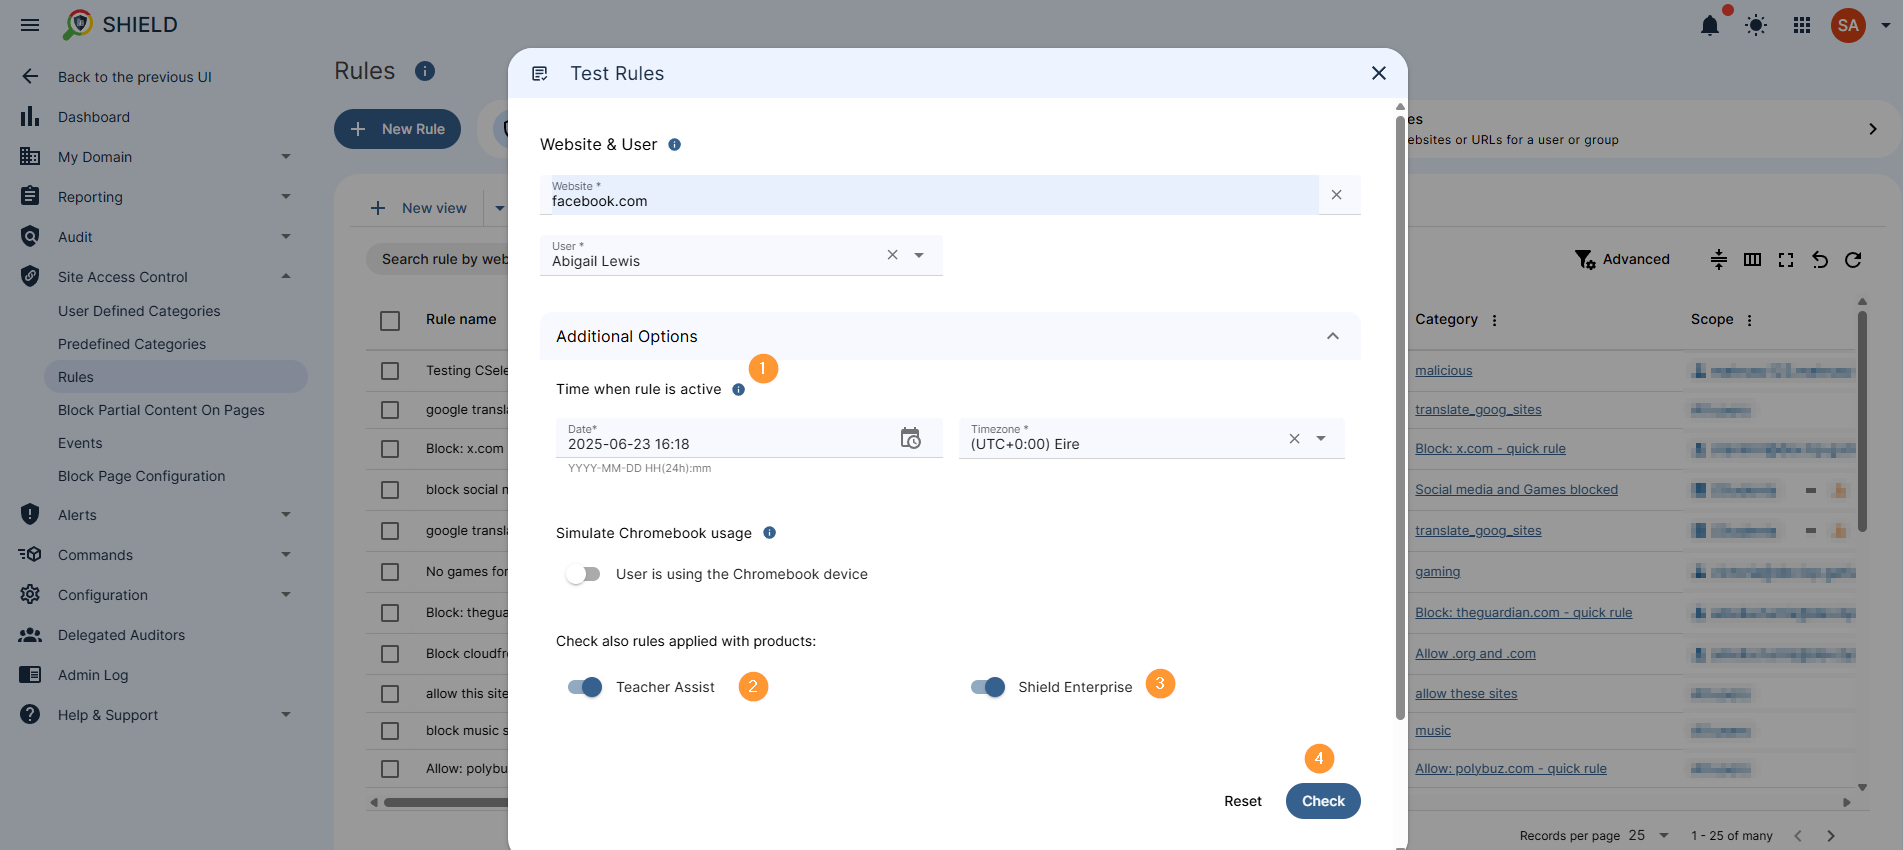This screenshot has height=850, width=1903.
Task: Click info icon beside Simulate Chromebook usage
Action: [770, 533]
